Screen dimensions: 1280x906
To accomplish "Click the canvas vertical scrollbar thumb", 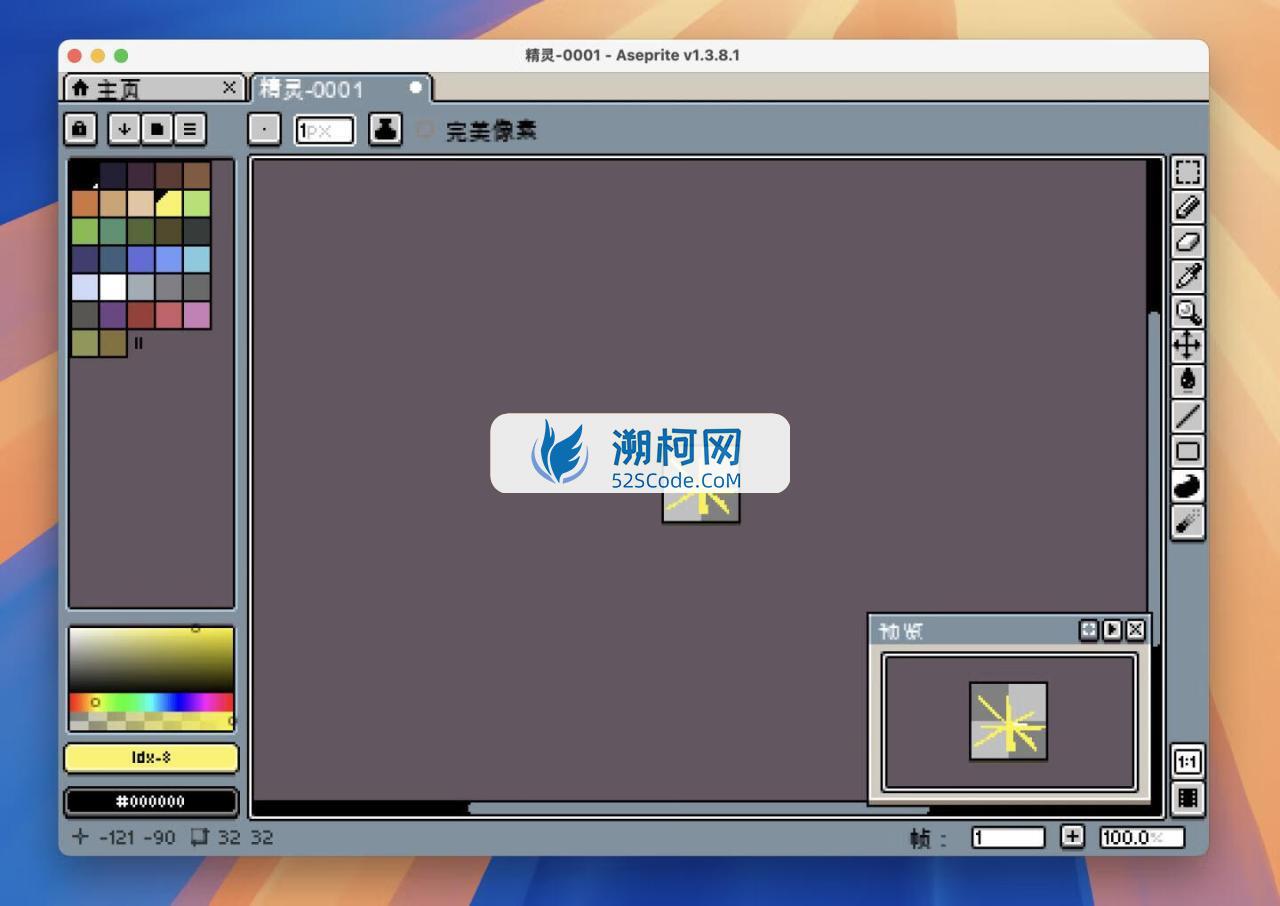I will tap(1154, 478).
